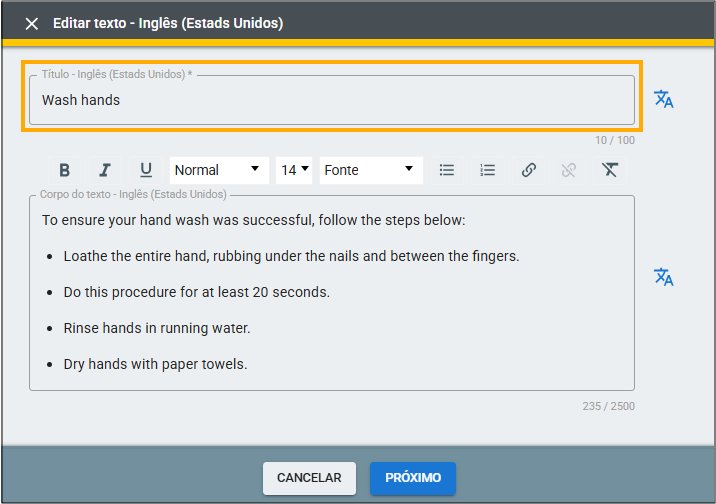This screenshot has width=716, height=504.
Task: Translate the body text
Action: tap(663, 277)
